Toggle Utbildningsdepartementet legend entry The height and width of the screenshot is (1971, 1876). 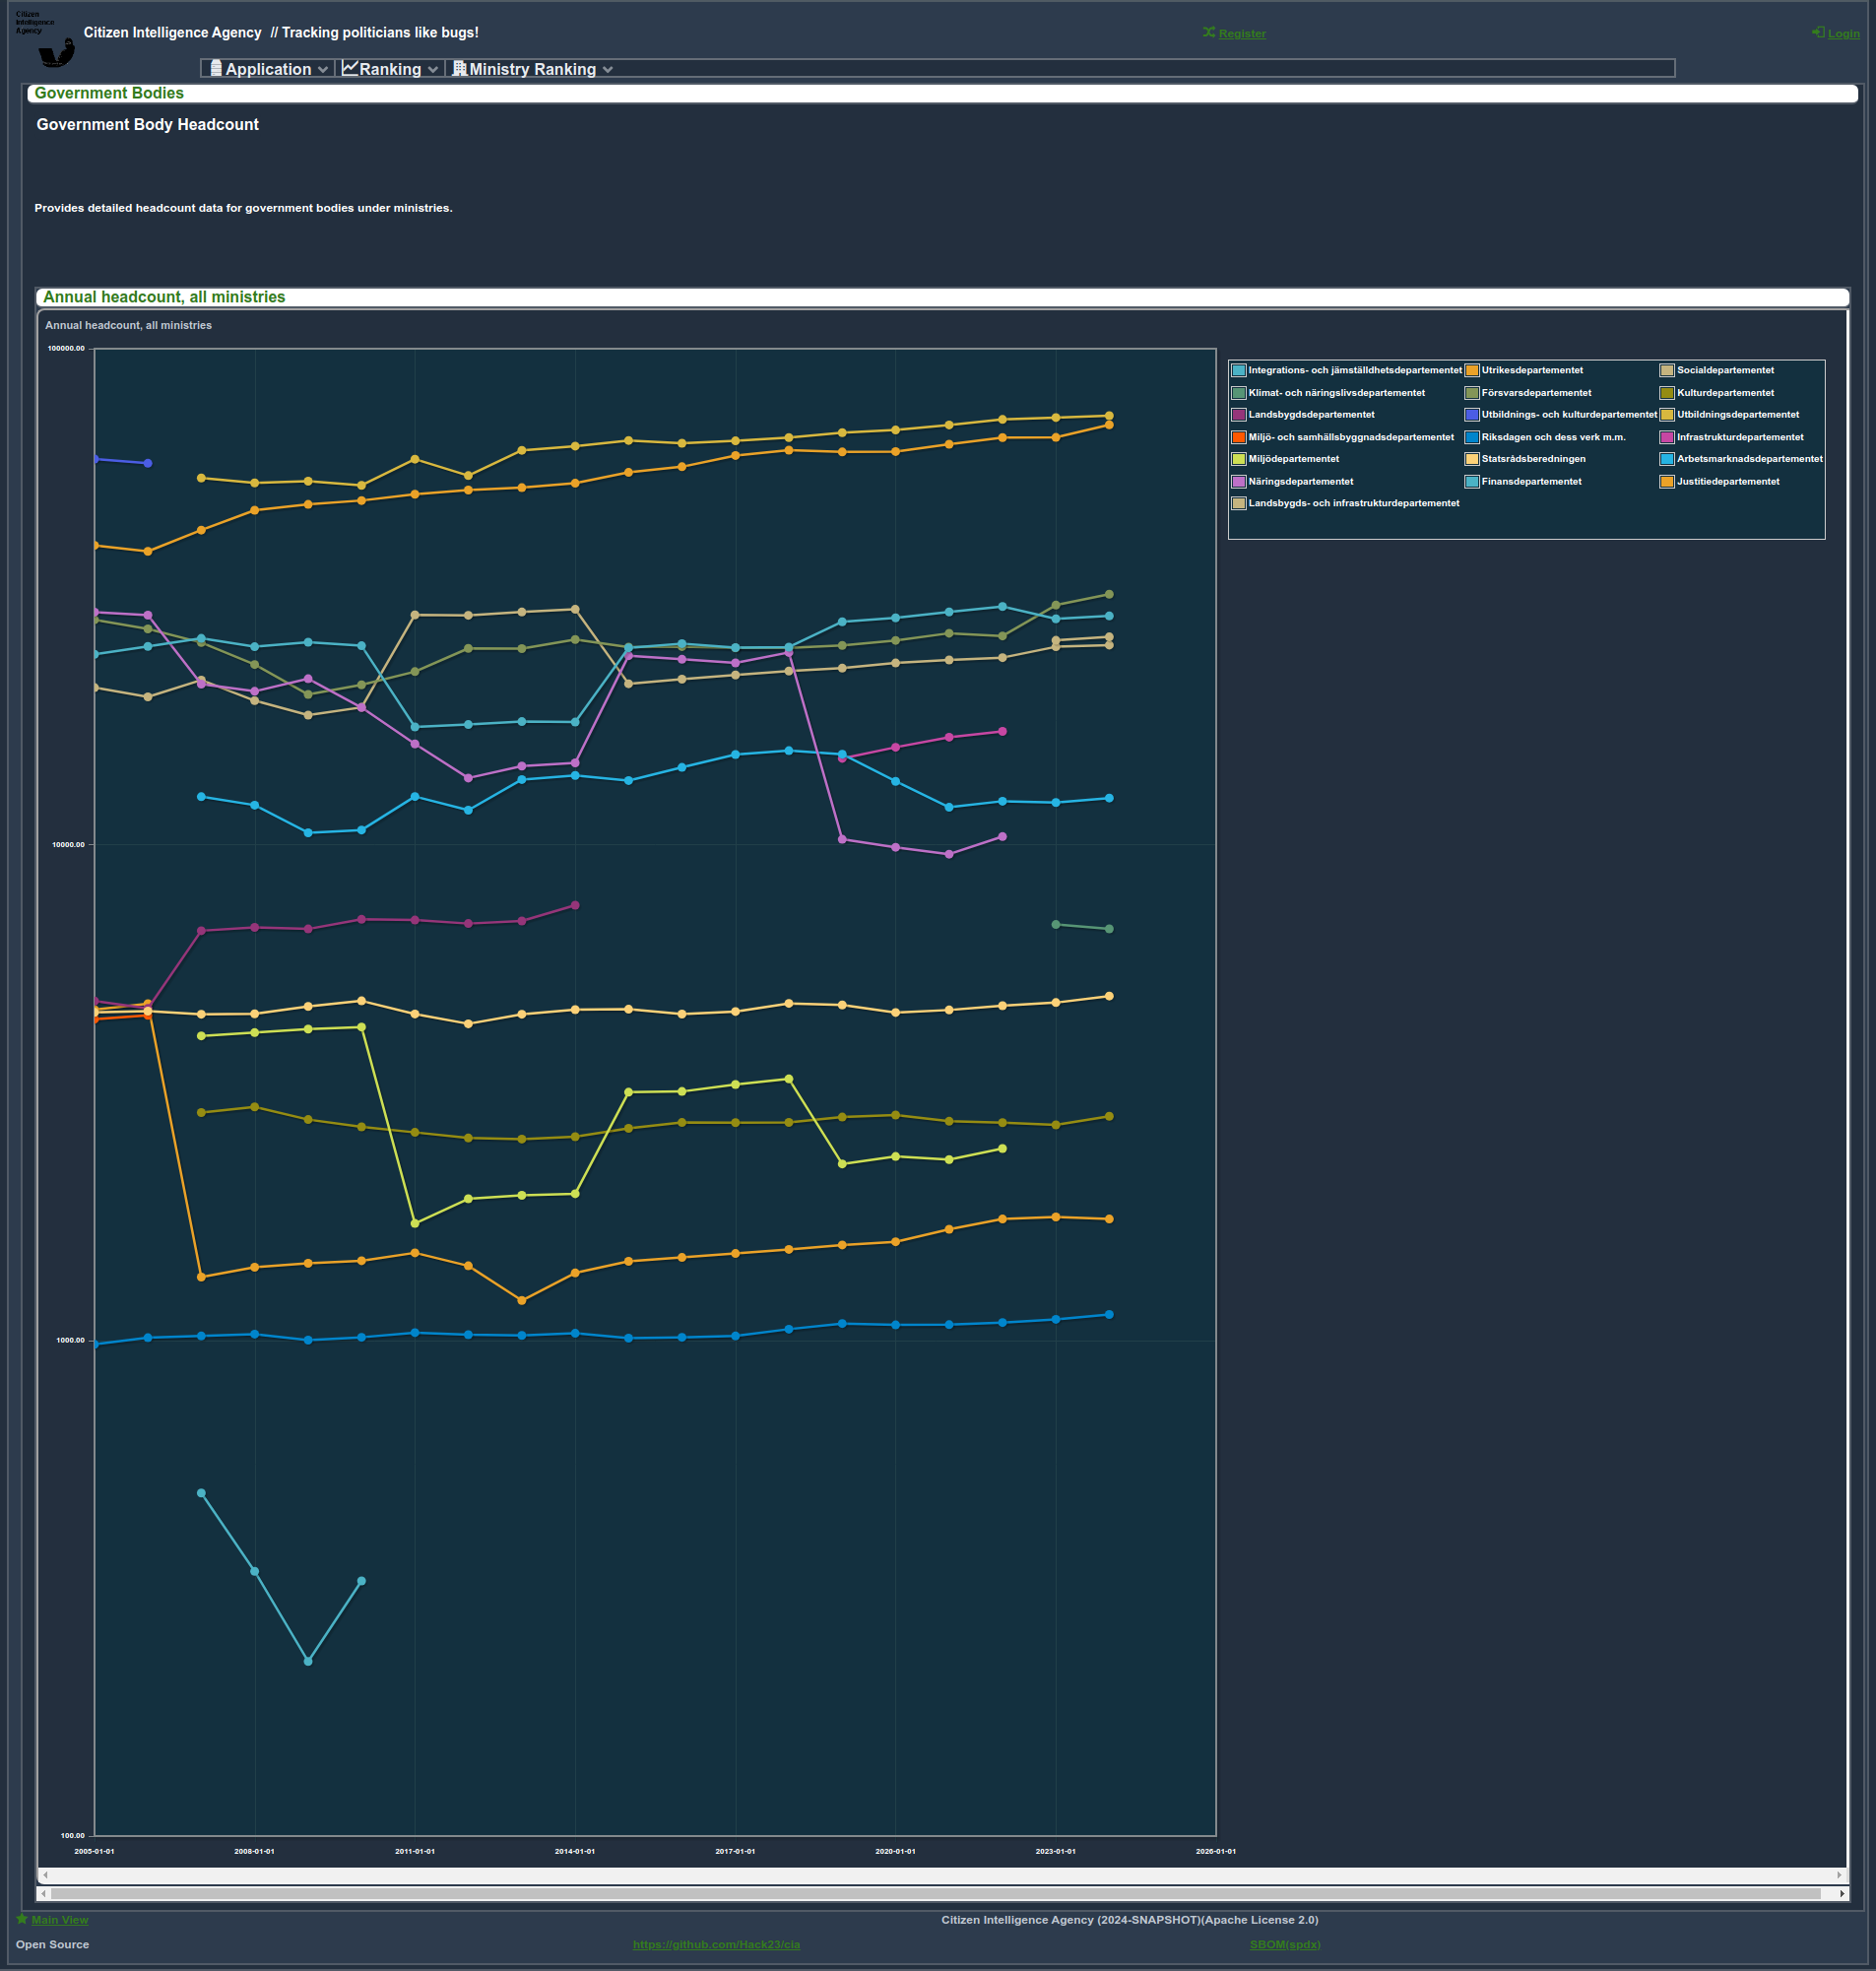pyautogui.click(x=1730, y=415)
